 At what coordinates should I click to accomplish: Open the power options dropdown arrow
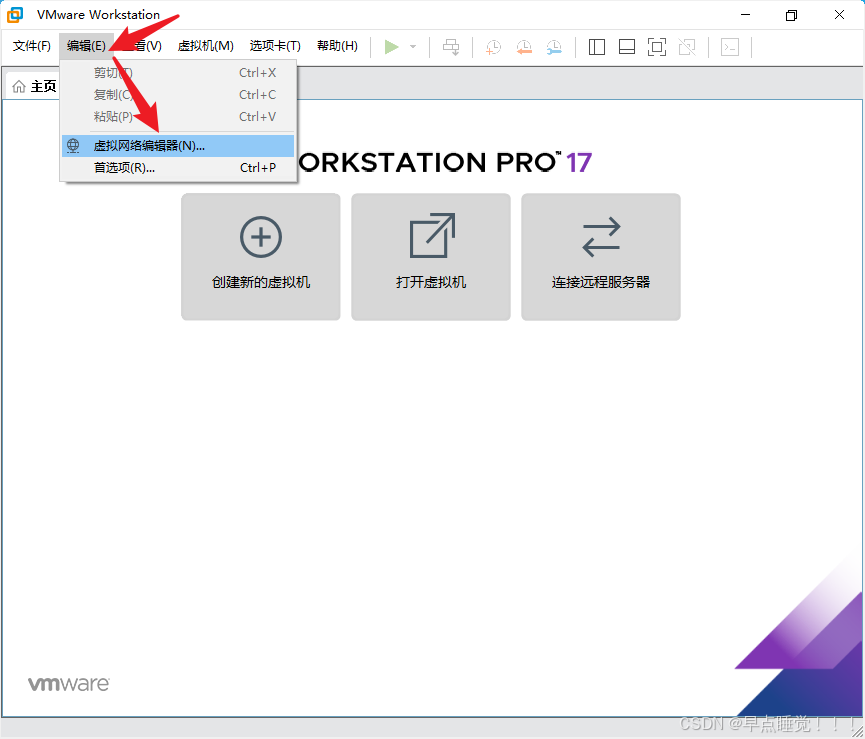point(413,47)
